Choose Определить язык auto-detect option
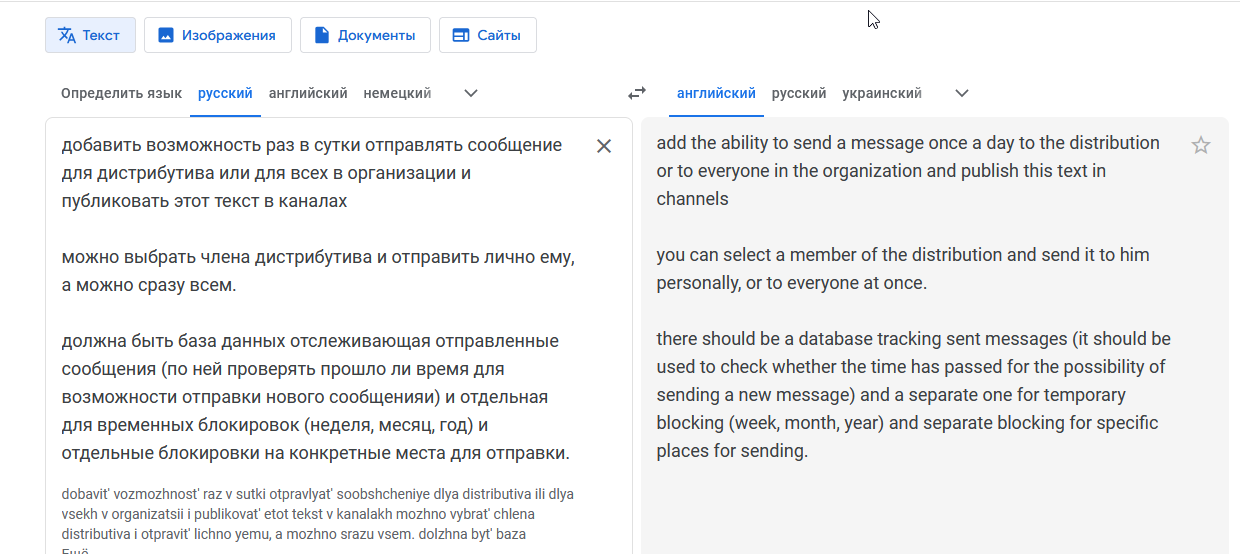Viewport: 1240px width, 554px height. (121, 93)
